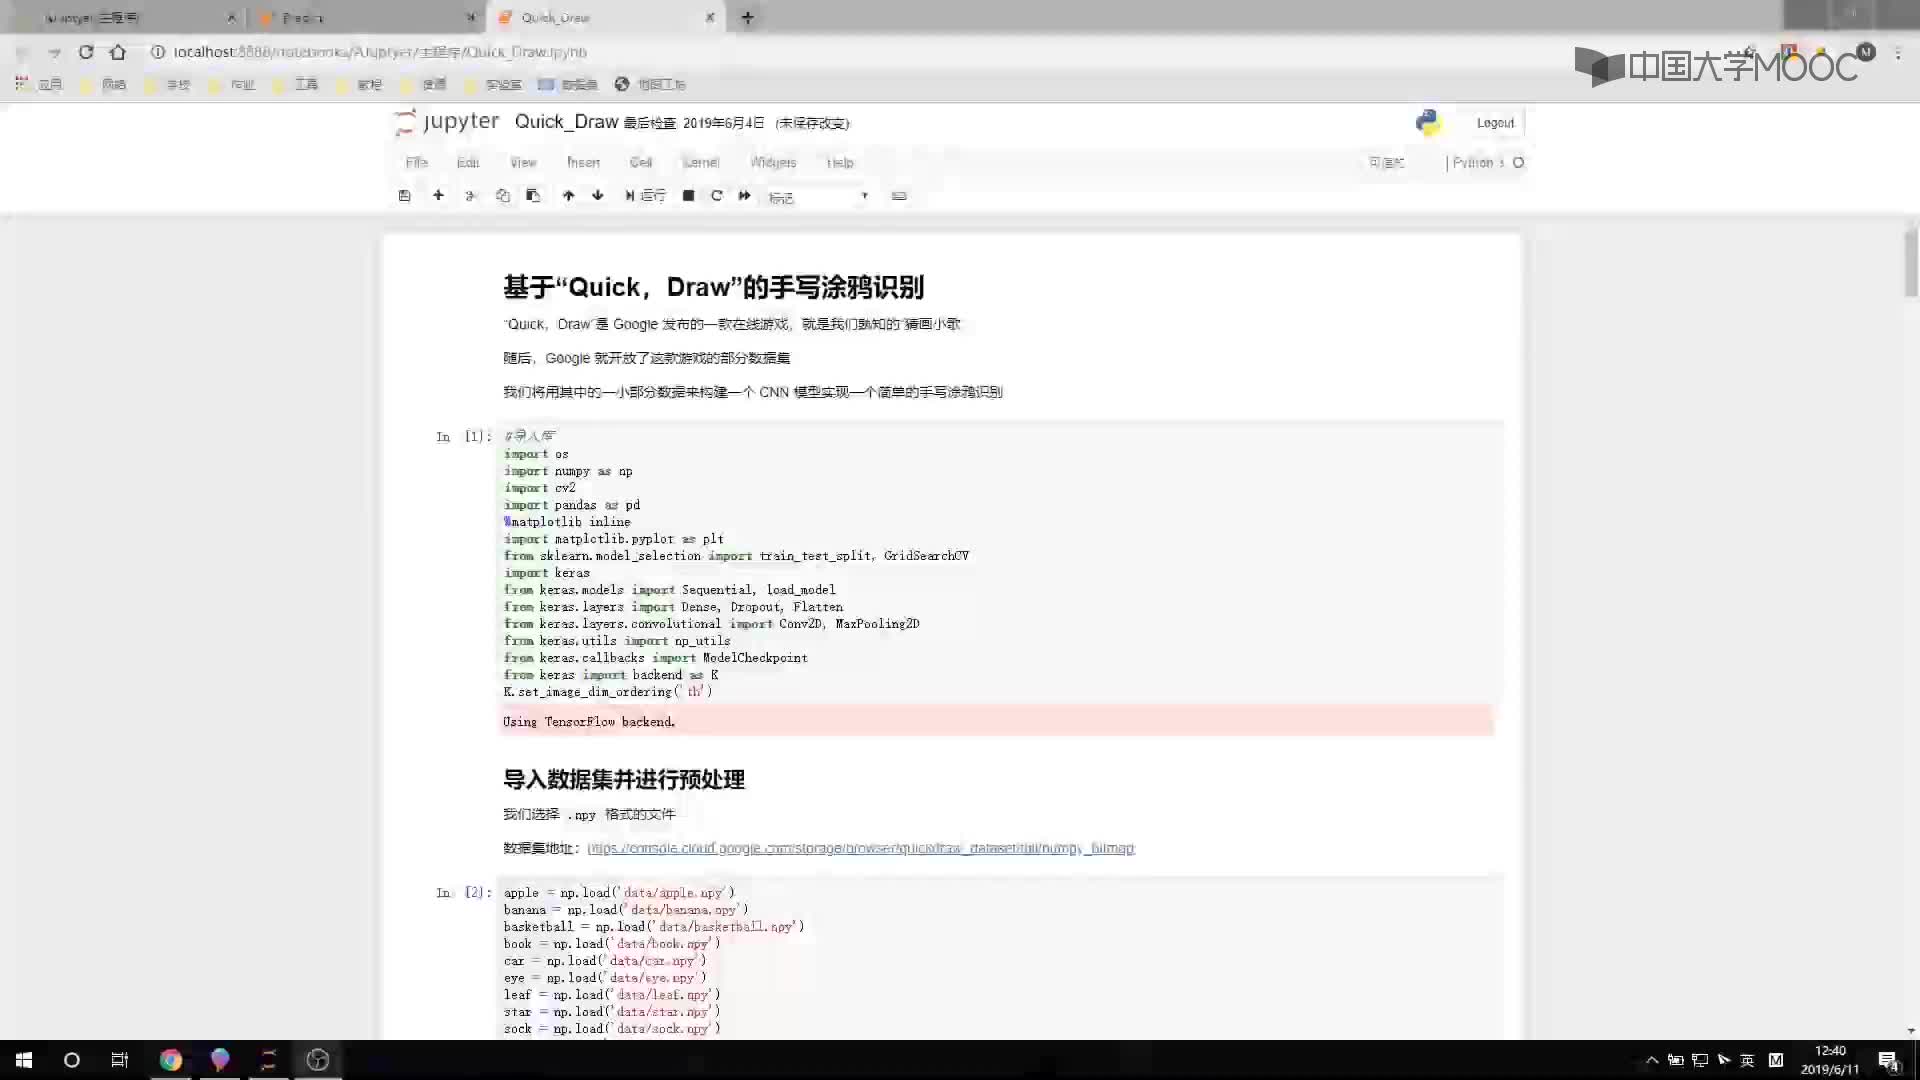The image size is (1920, 1080).
Task: Insert a new cell with the plus icon
Action: click(x=438, y=196)
